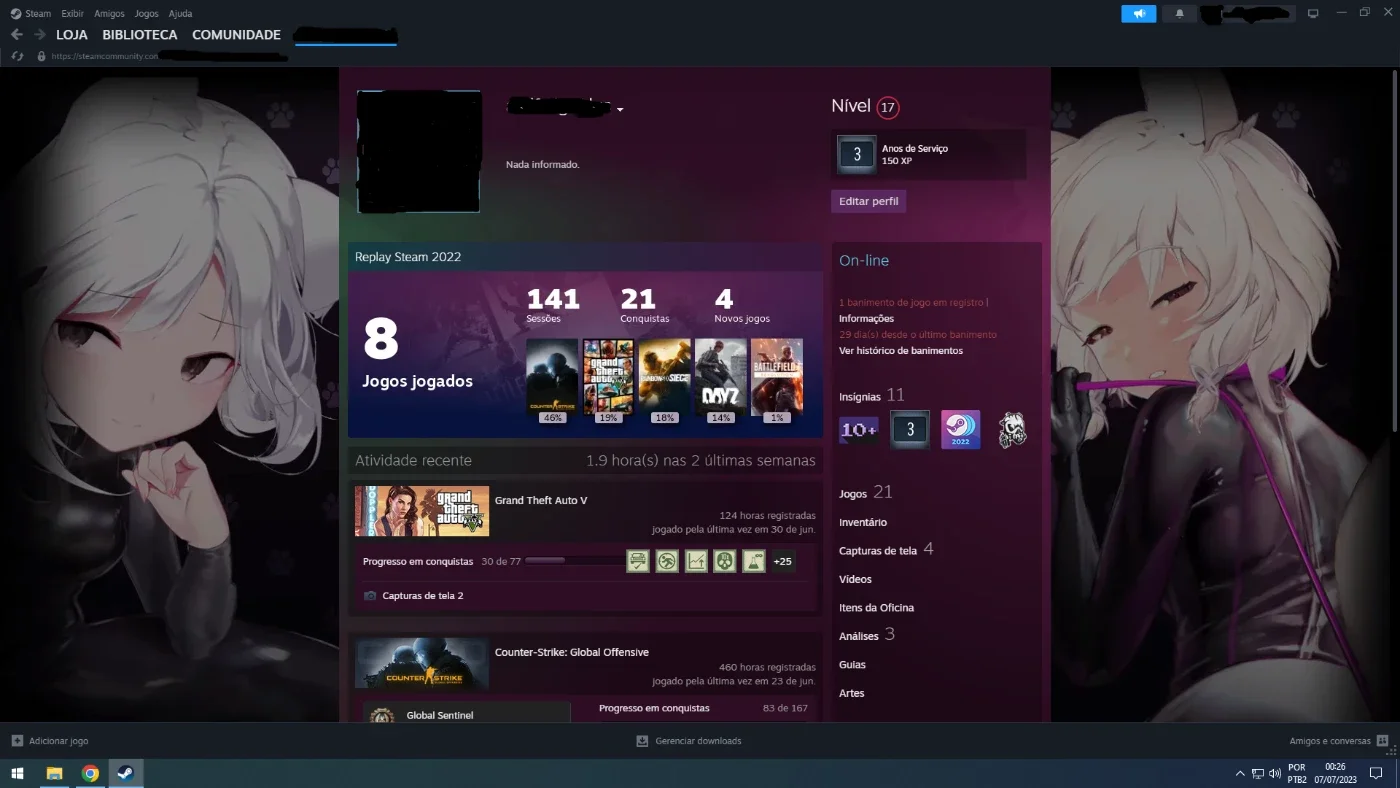This screenshot has width=1400, height=788.
Task: Open the running-man achievement icon
Action: (x=667, y=561)
